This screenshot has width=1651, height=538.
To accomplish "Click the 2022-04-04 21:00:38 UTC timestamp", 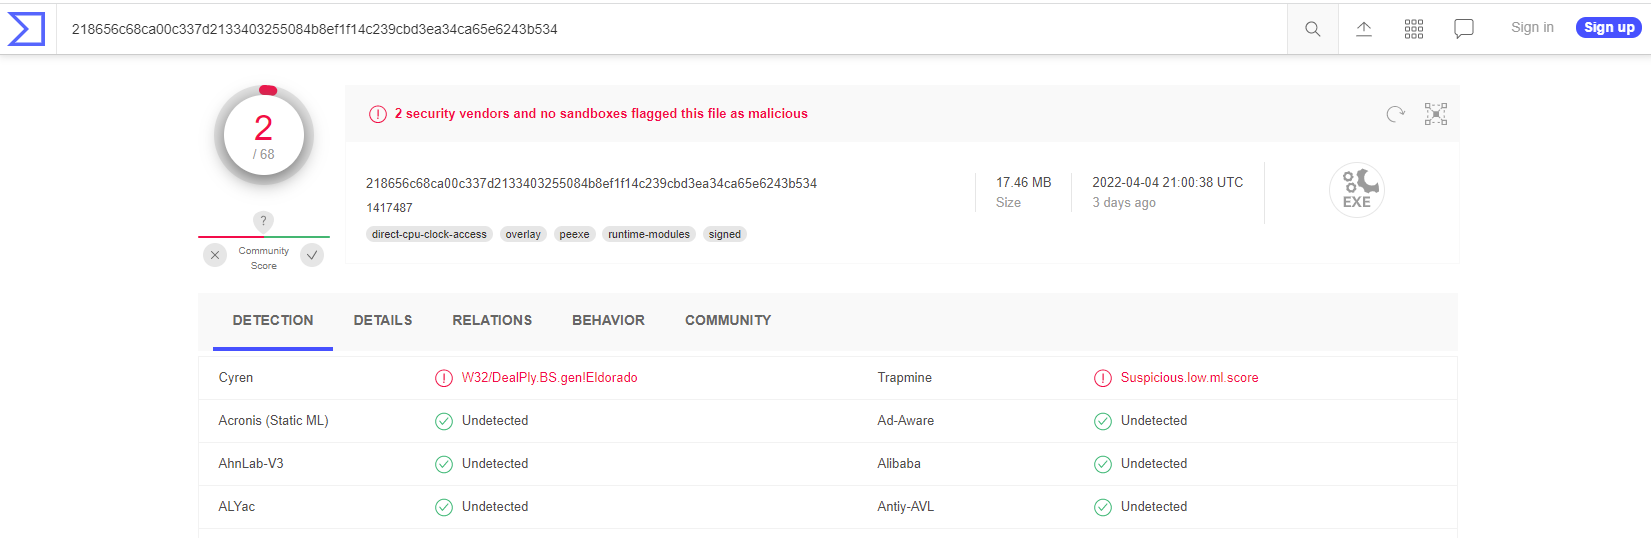I will (x=1168, y=183).
